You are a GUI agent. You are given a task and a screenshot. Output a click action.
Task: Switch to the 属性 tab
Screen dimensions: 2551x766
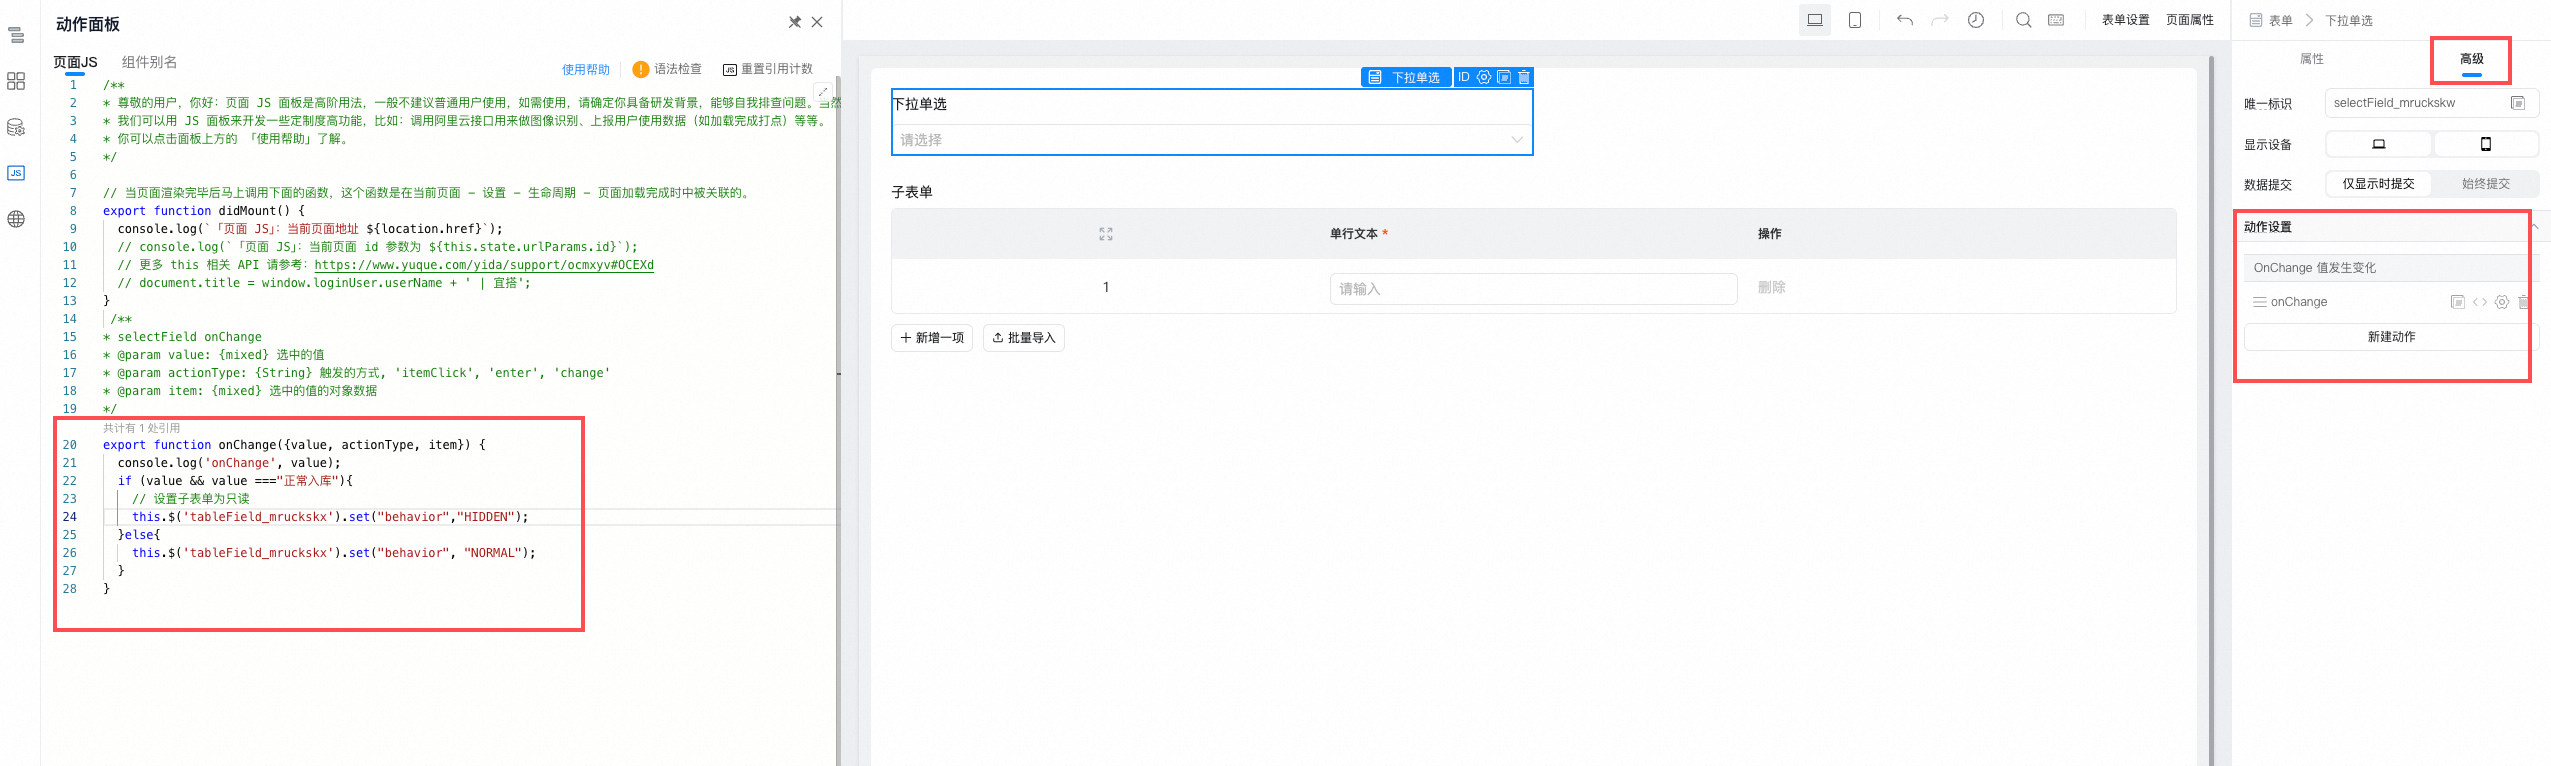pos(2312,59)
